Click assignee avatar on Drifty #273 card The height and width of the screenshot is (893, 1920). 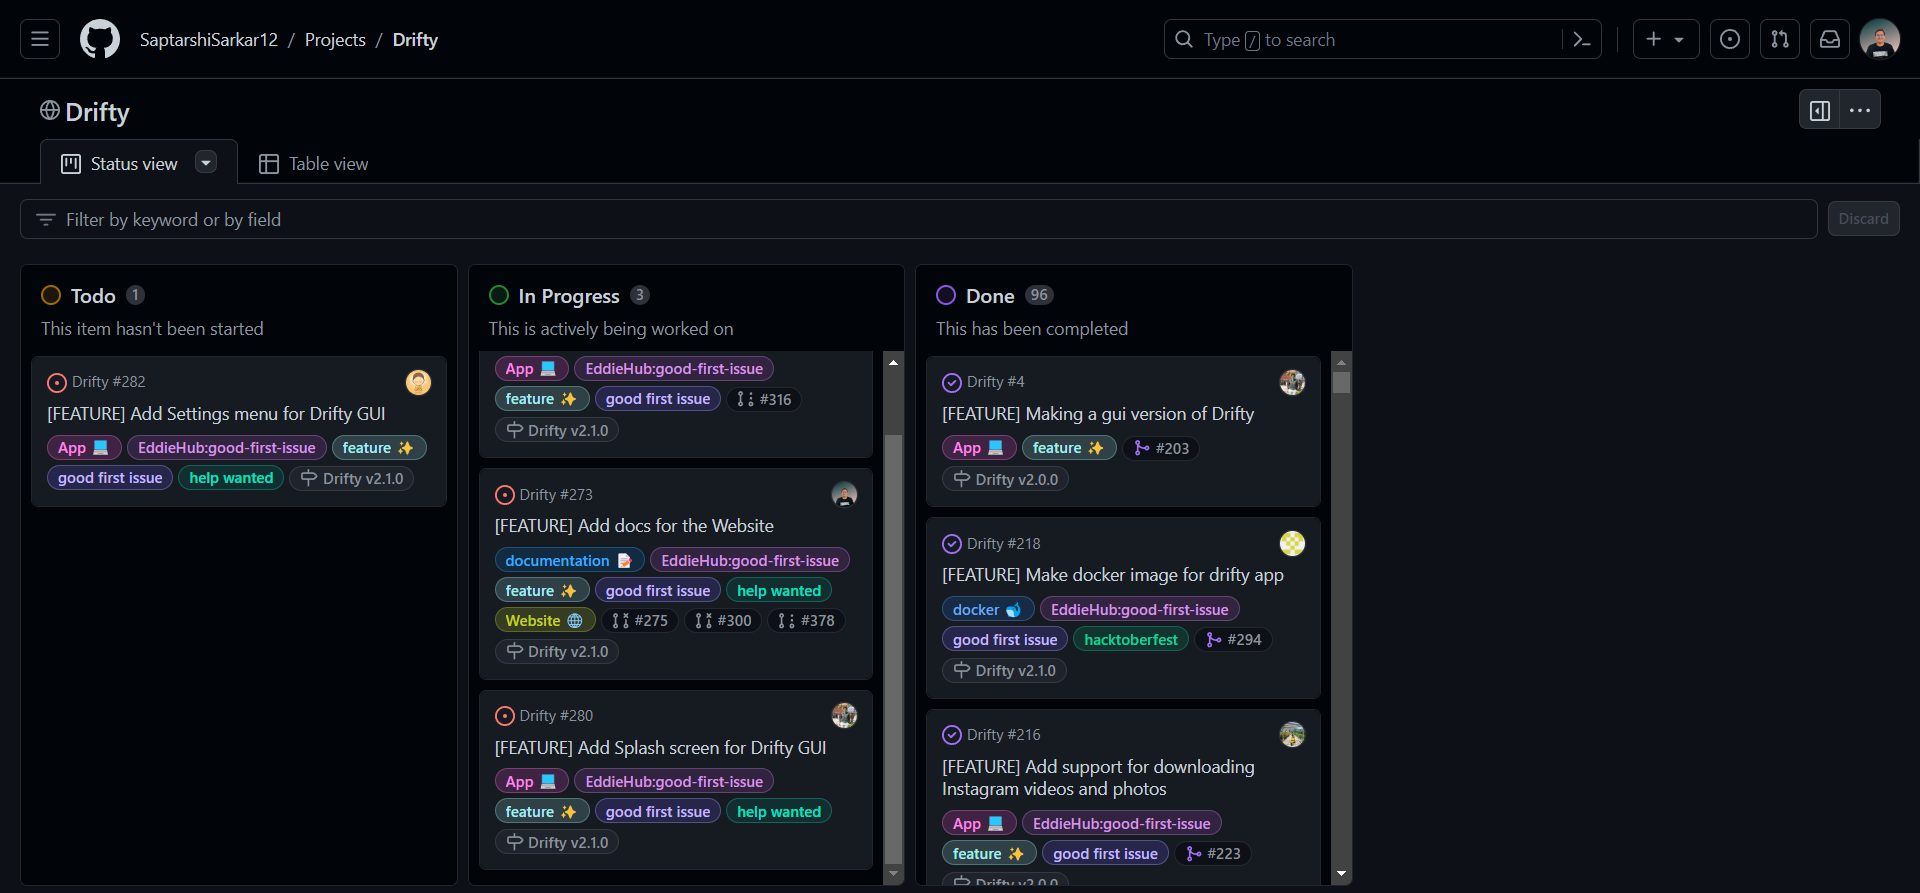coord(844,494)
